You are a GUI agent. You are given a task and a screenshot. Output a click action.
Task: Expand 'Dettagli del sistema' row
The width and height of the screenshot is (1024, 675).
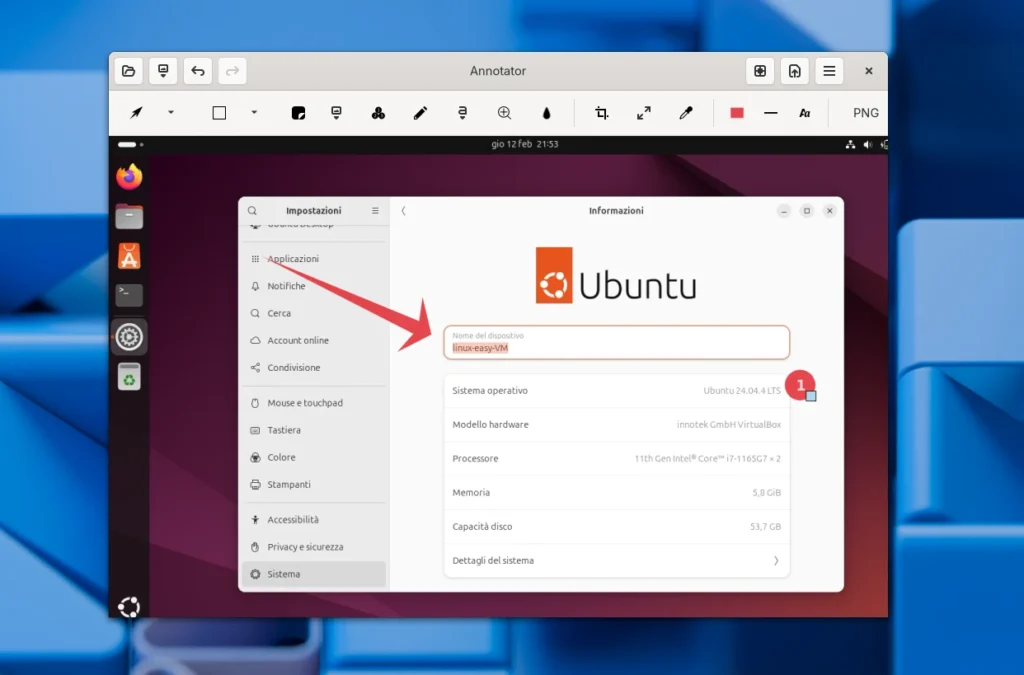pyautogui.click(x=616, y=561)
